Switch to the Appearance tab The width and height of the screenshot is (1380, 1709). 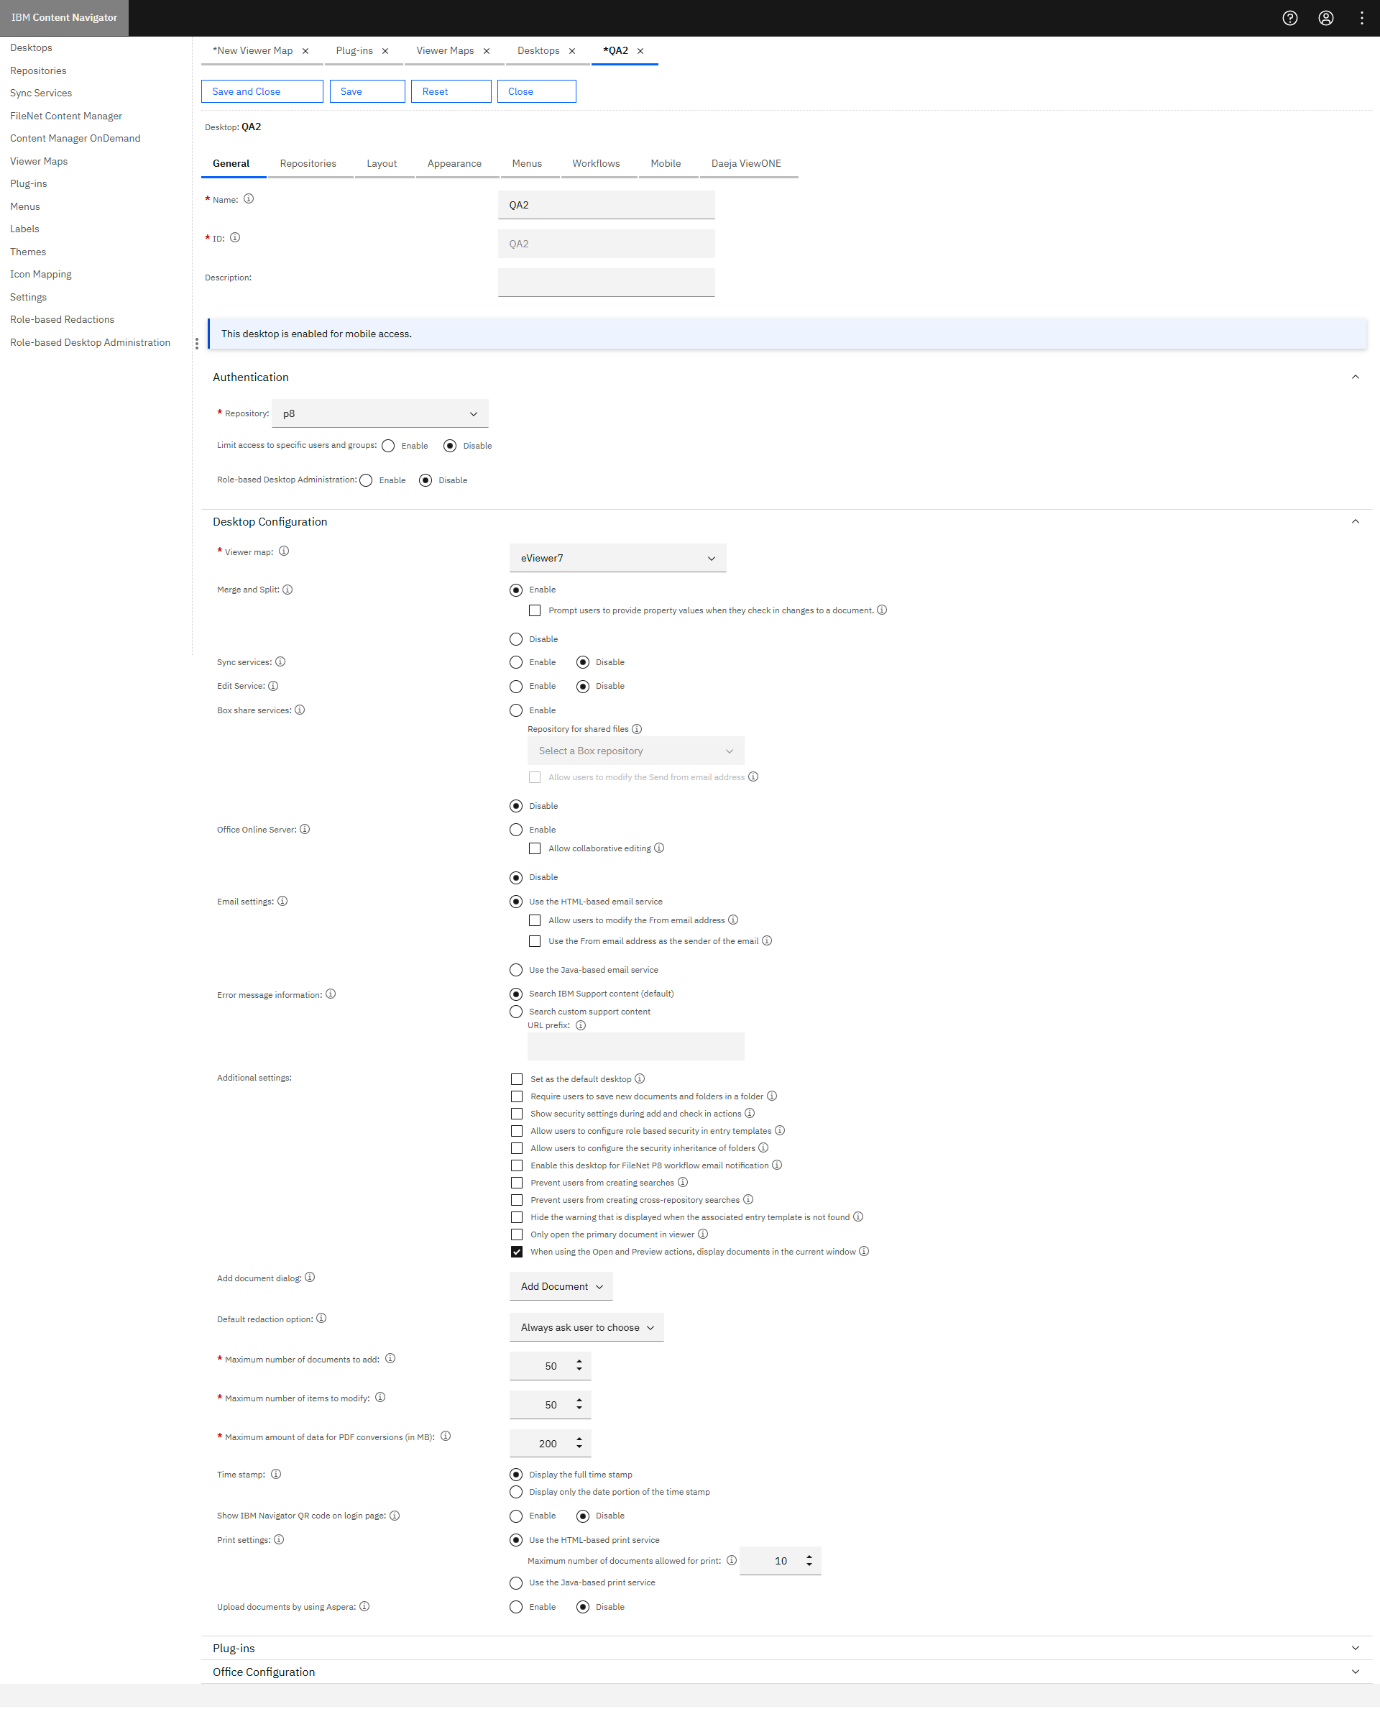pos(454,164)
